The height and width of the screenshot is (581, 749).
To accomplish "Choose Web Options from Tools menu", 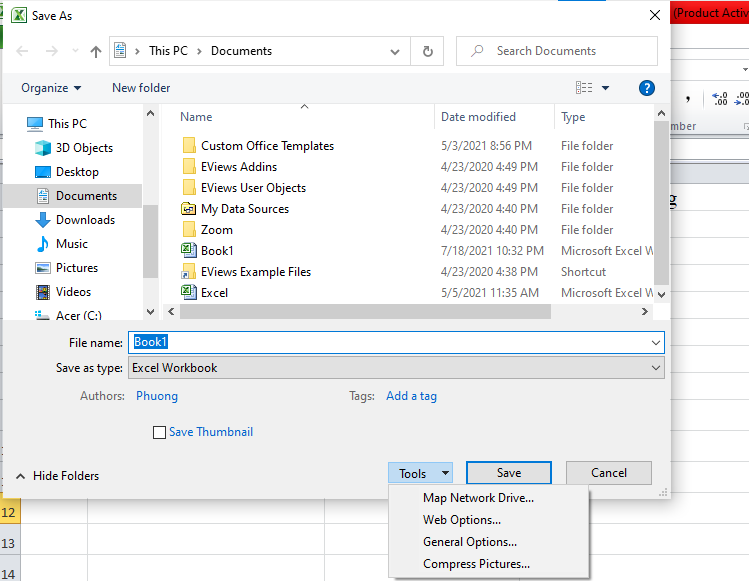I will click(462, 520).
